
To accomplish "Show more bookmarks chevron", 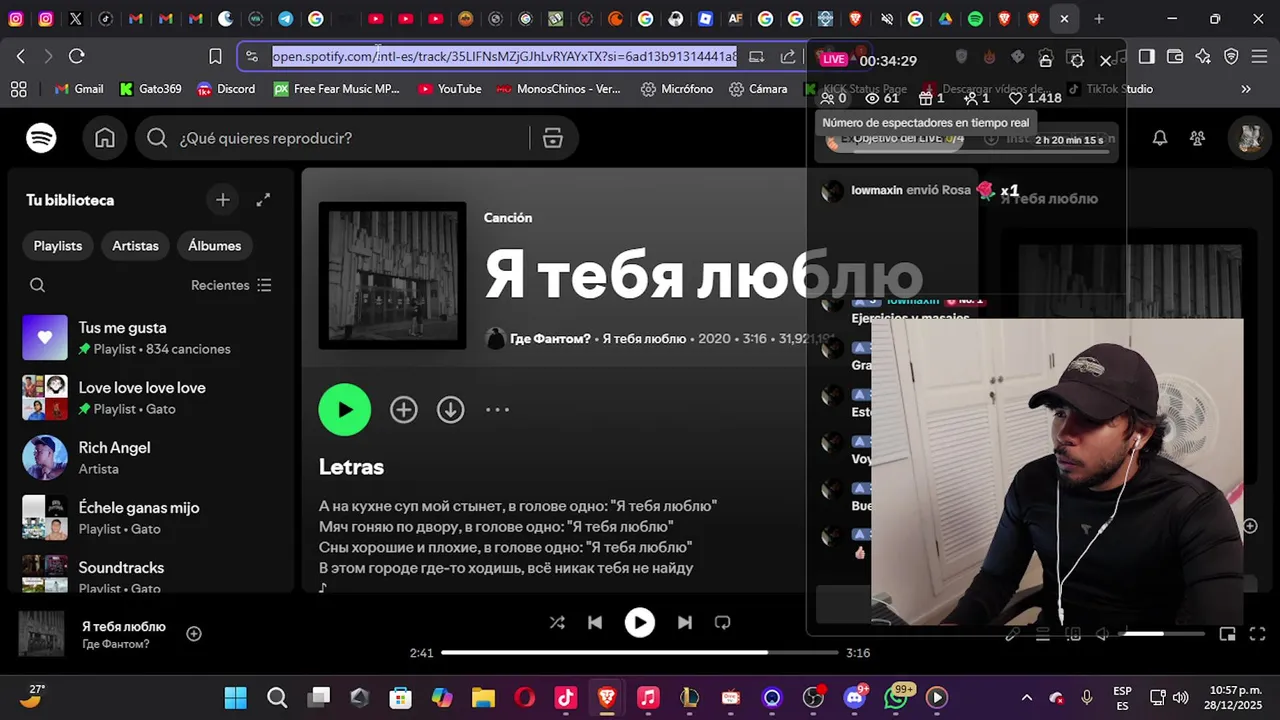I will (x=1246, y=89).
